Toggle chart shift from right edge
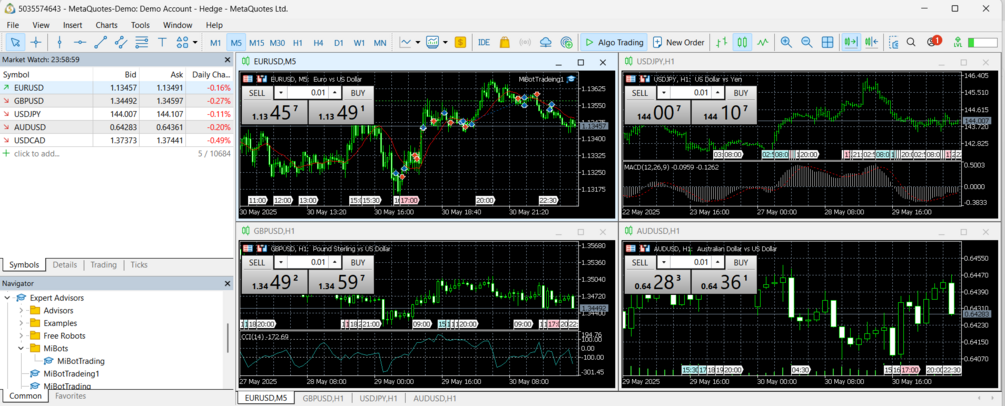 click(x=871, y=42)
